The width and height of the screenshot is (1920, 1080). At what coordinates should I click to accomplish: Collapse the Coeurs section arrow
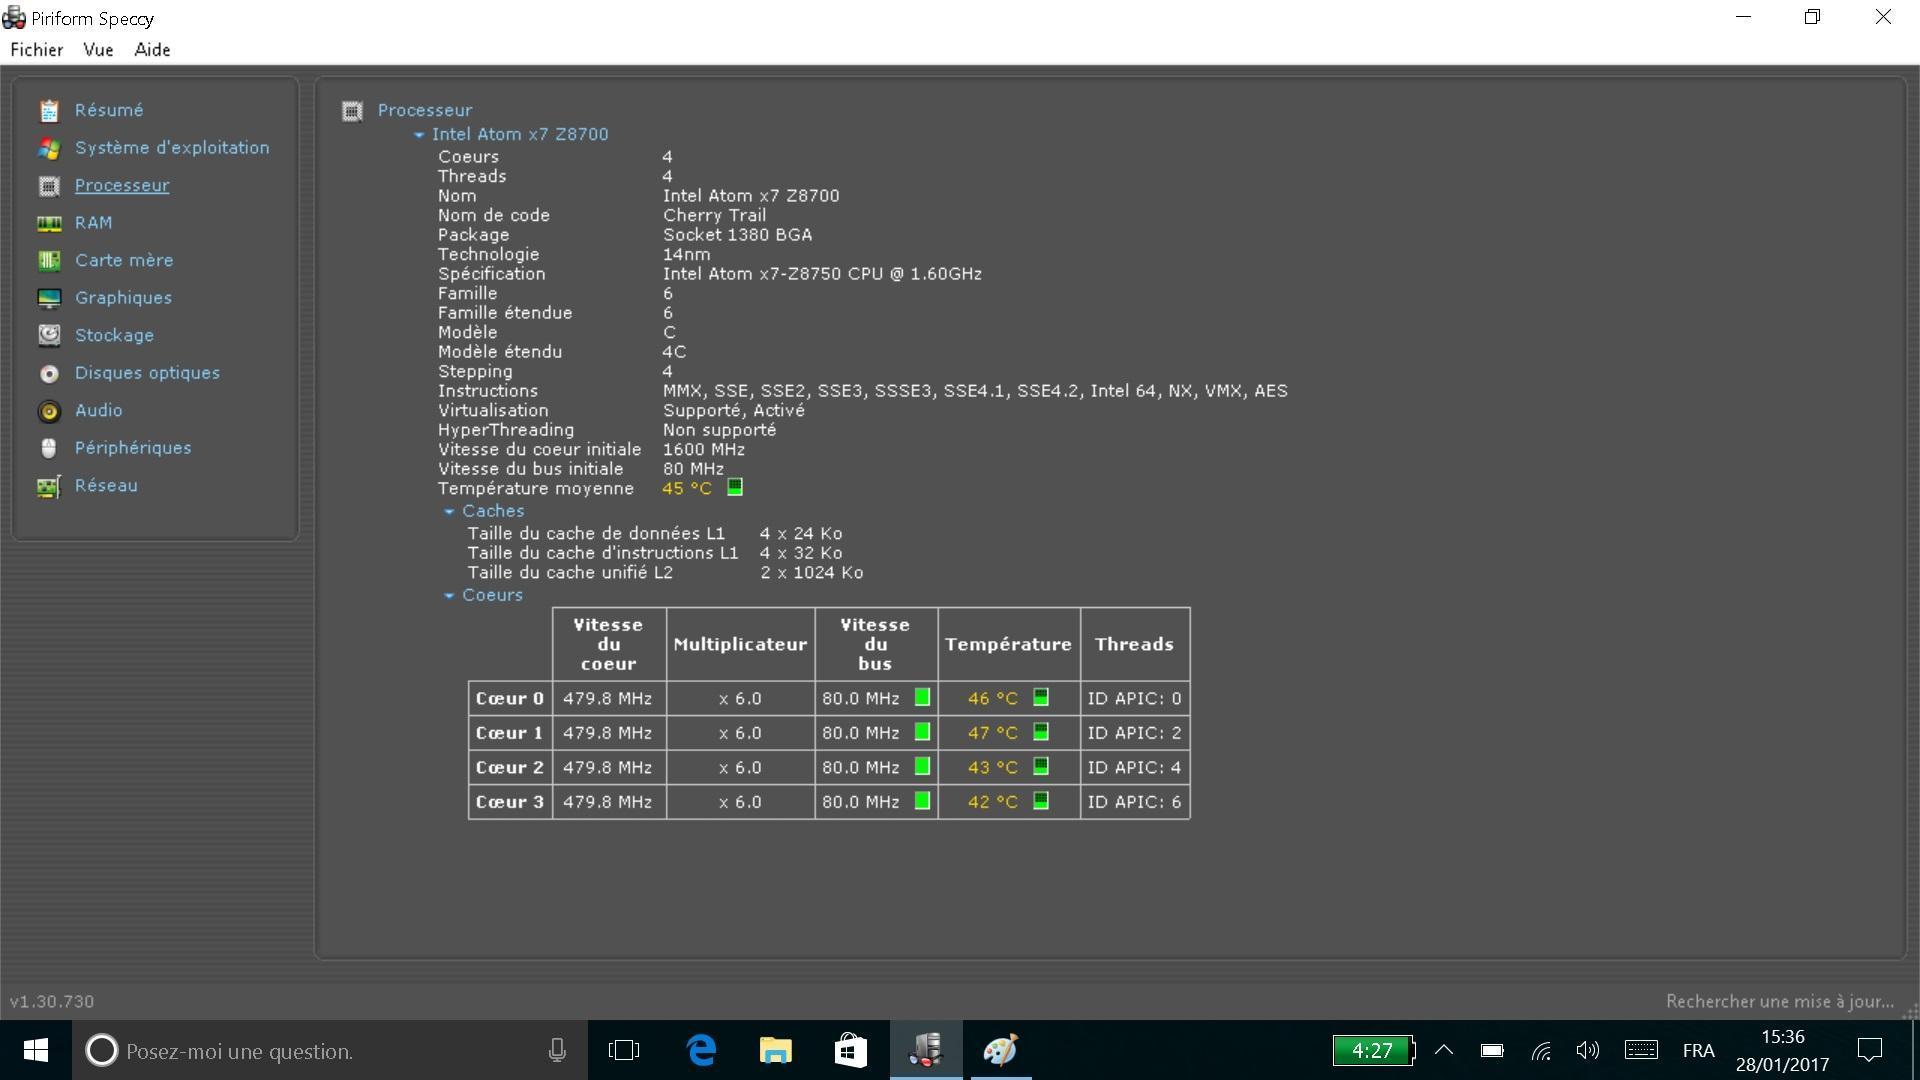pos(449,596)
